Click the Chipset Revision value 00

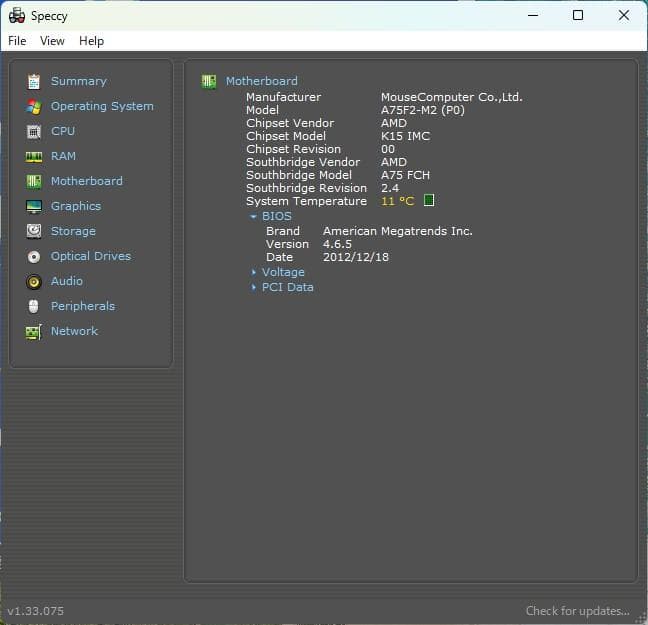pos(388,149)
